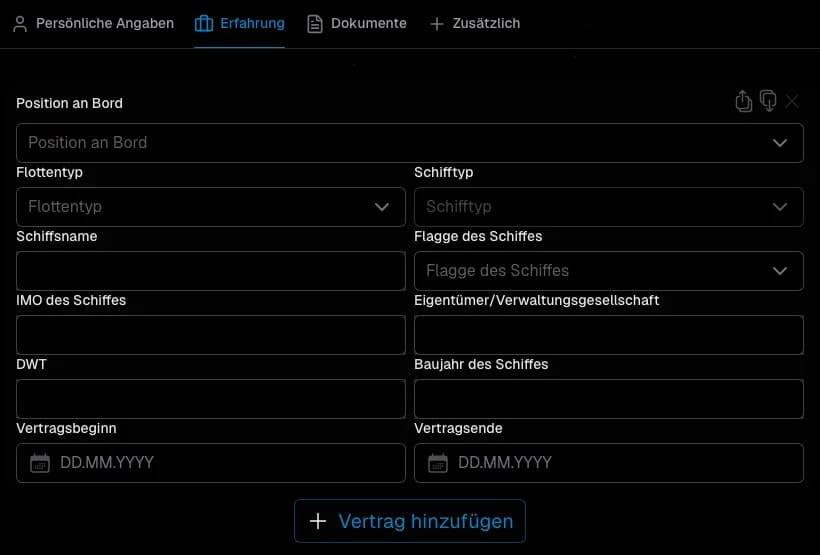Remove this contract entry with the X icon
The image size is (820, 555).
pyautogui.click(x=793, y=101)
